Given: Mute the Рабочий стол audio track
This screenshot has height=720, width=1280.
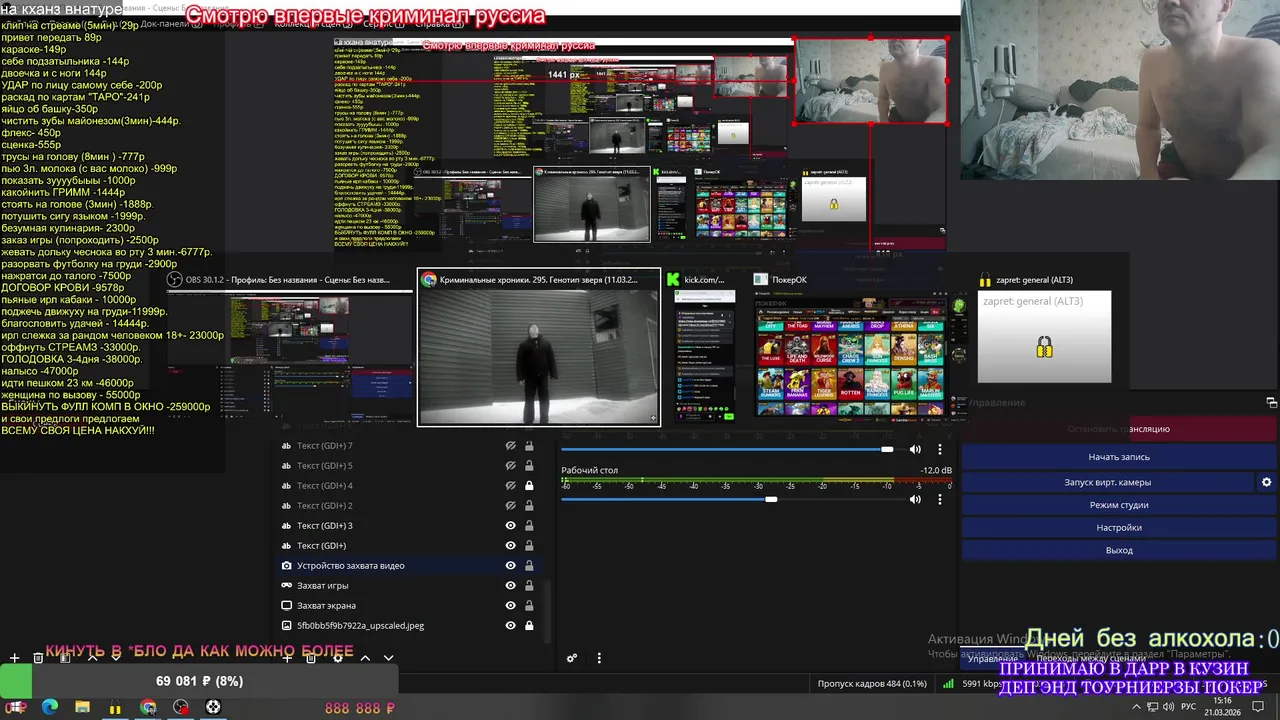Looking at the screenshot, I should point(915,499).
